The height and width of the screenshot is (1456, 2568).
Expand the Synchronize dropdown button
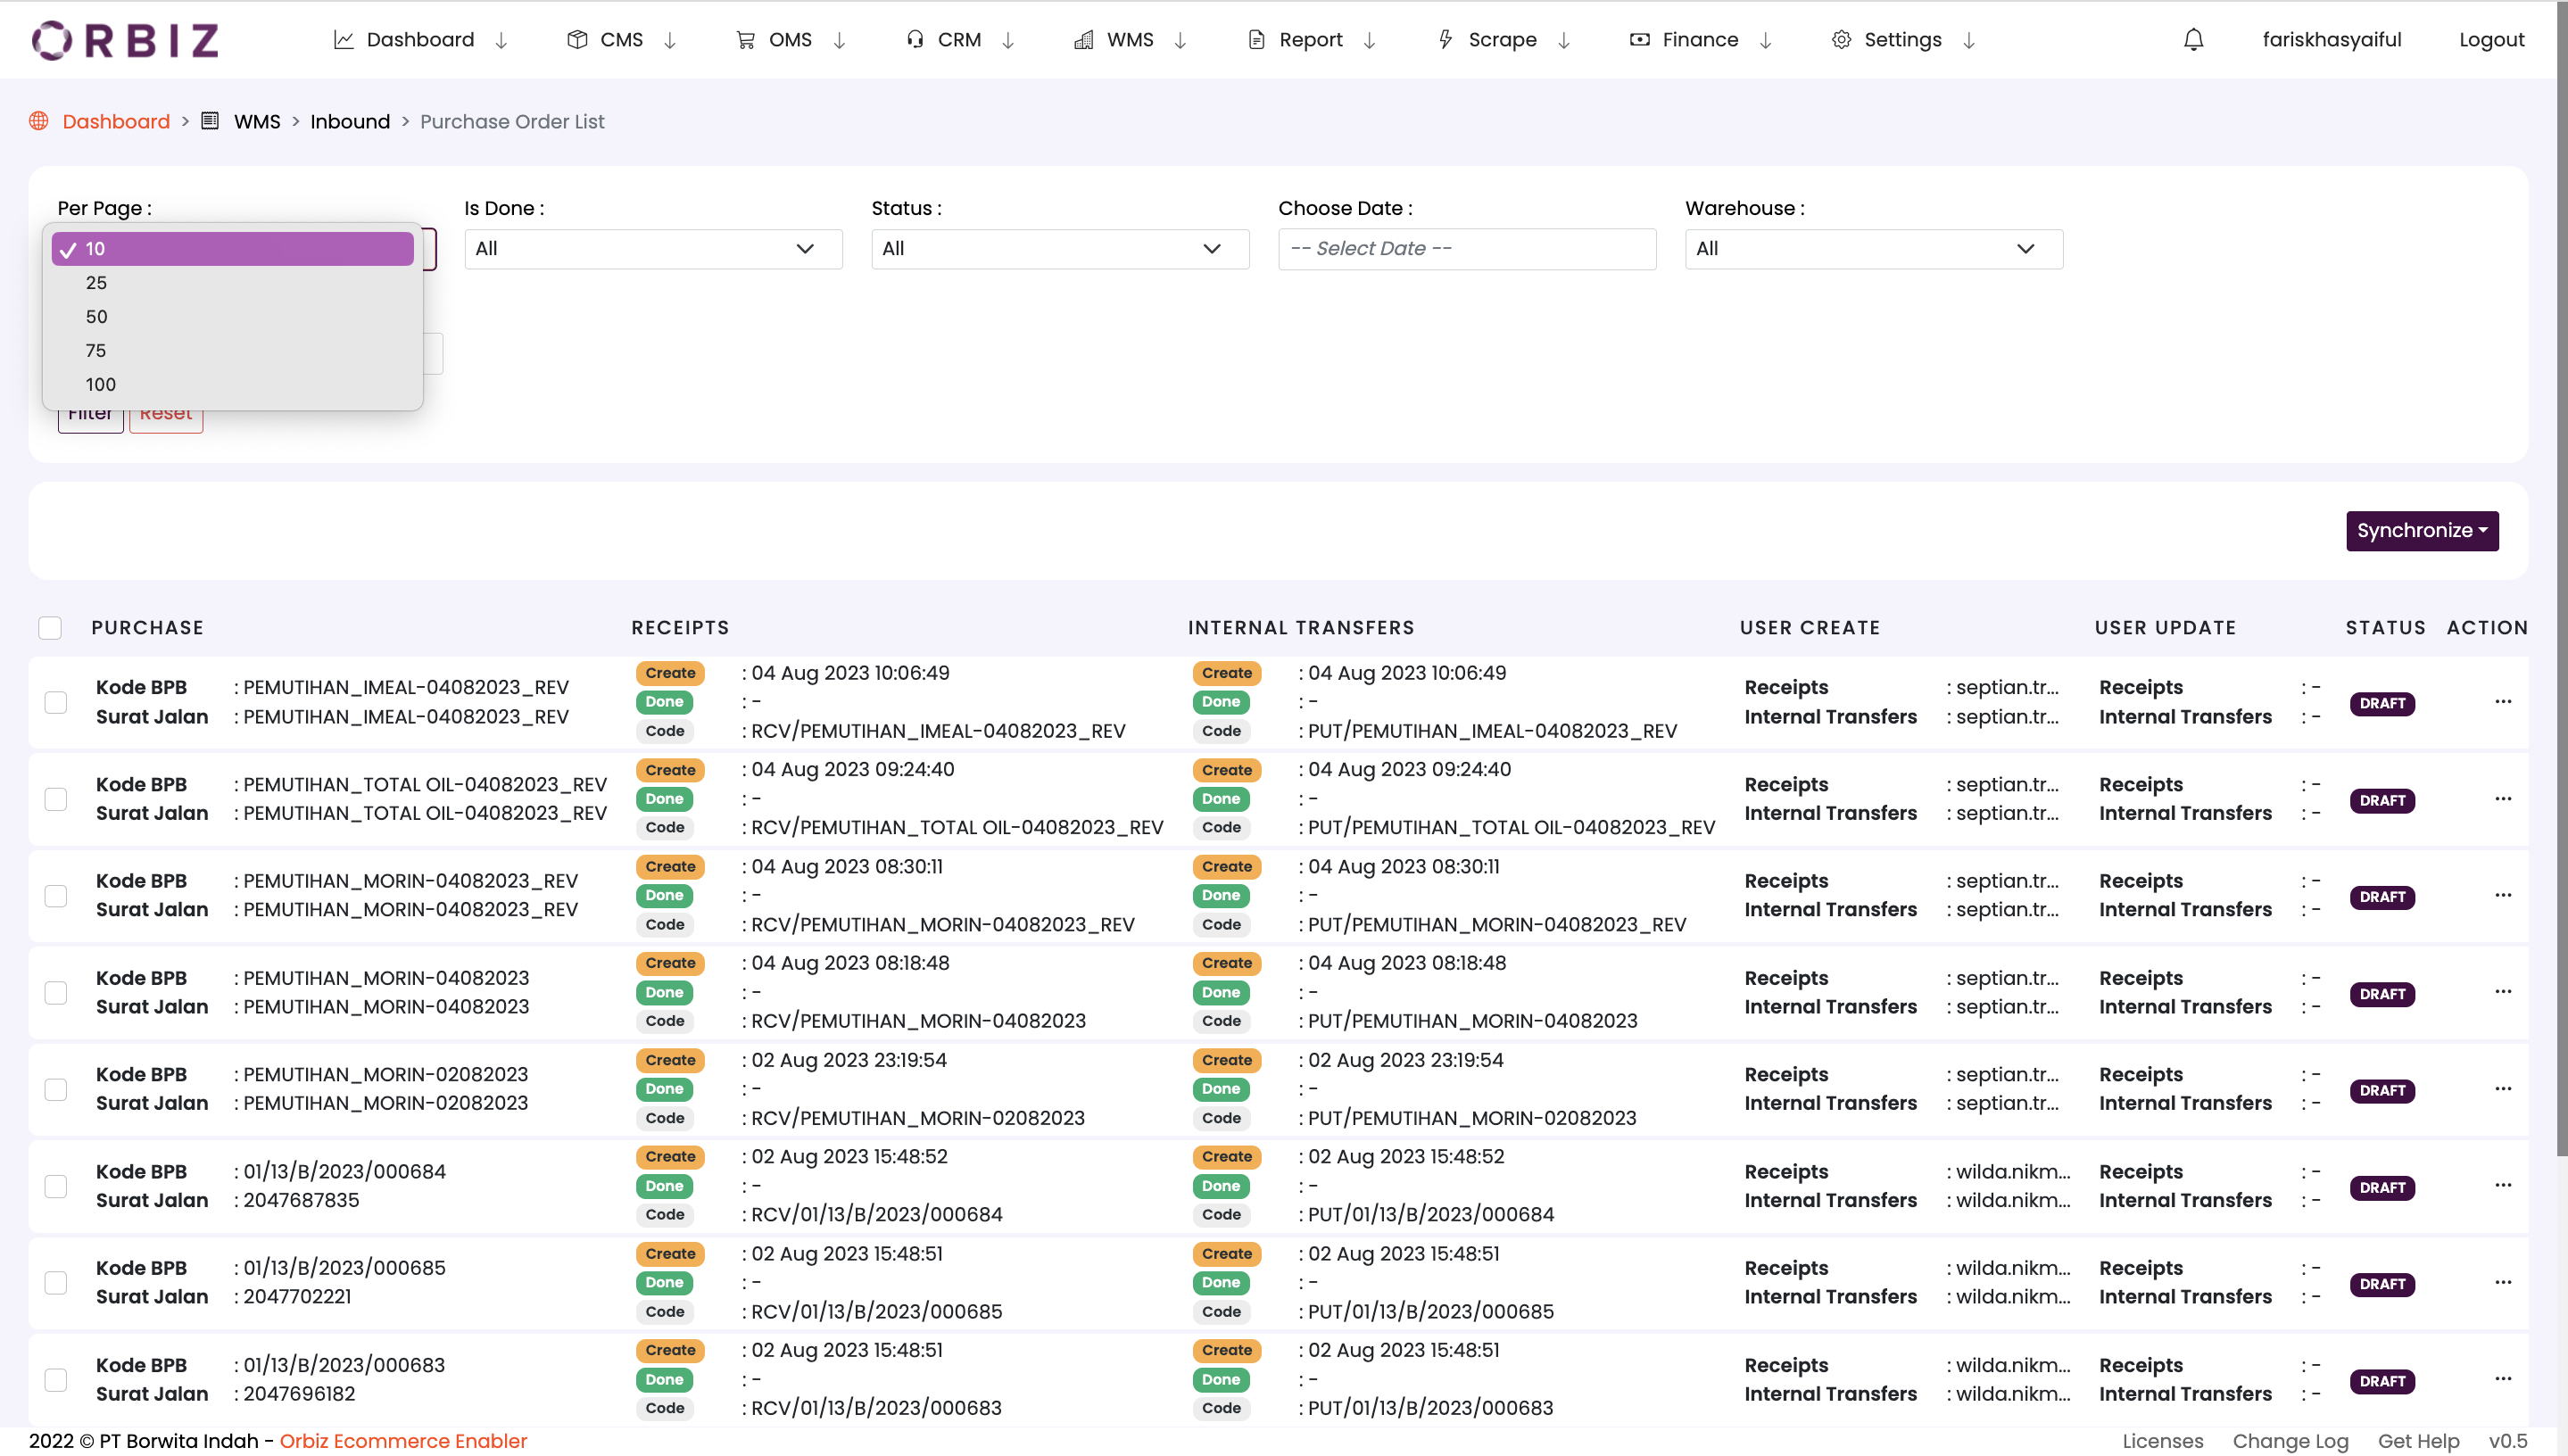coord(2422,531)
